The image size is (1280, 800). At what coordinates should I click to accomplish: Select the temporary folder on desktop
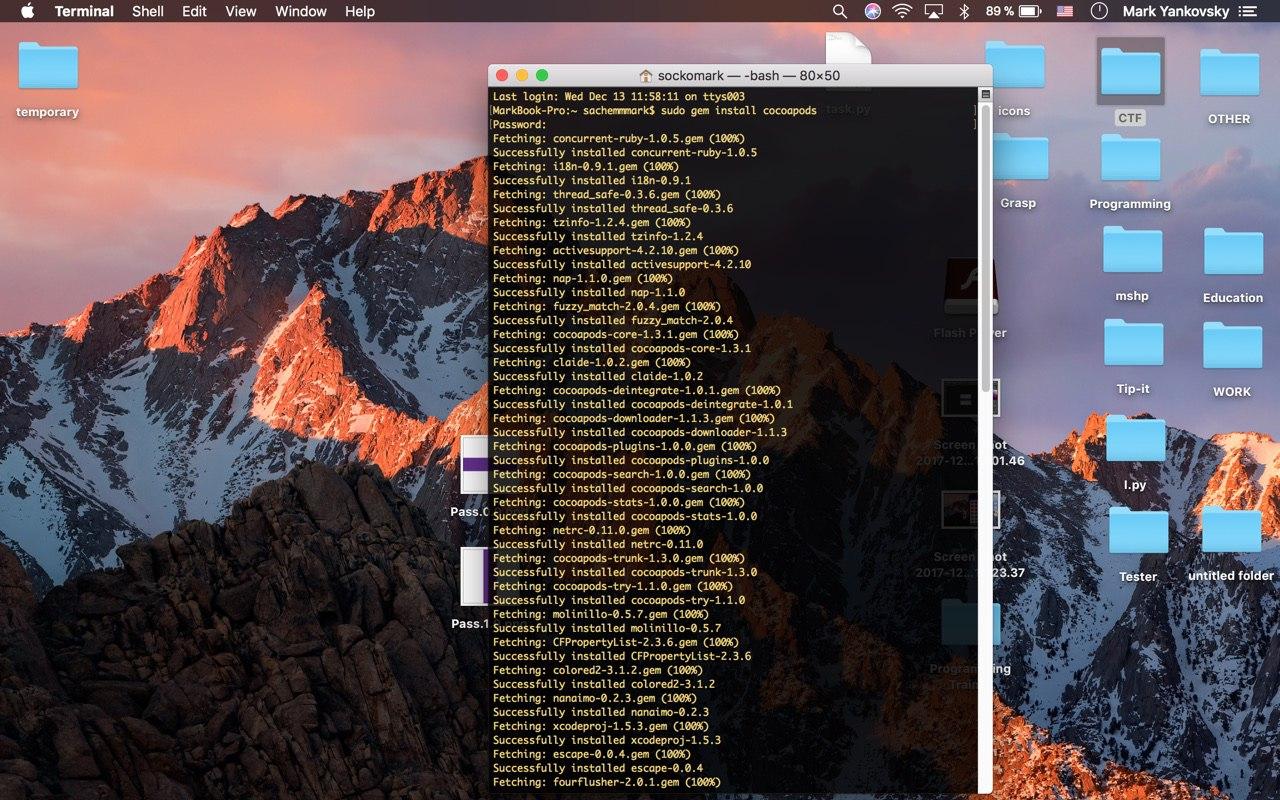pos(48,66)
